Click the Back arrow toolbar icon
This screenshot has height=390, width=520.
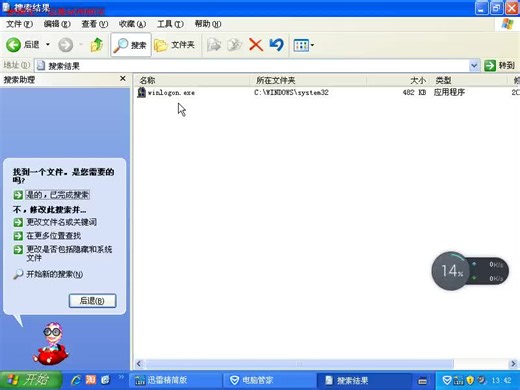(x=13, y=45)
